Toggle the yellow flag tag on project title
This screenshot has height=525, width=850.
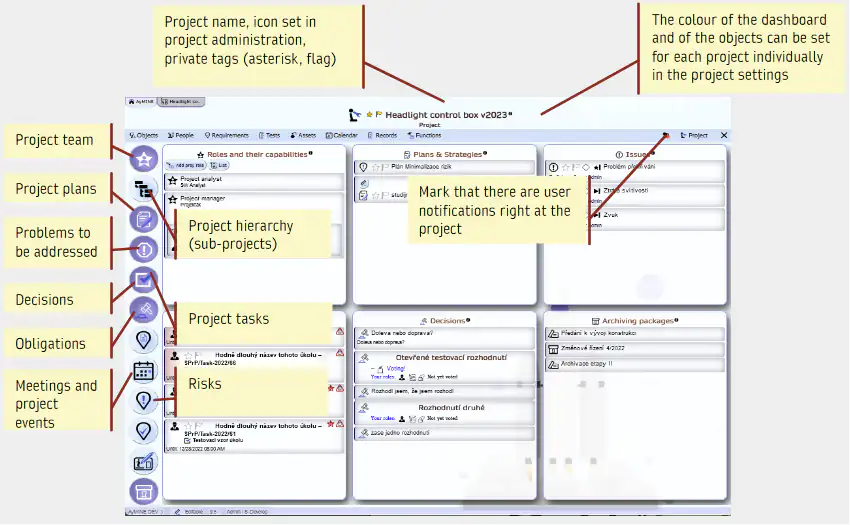(379, 114)
